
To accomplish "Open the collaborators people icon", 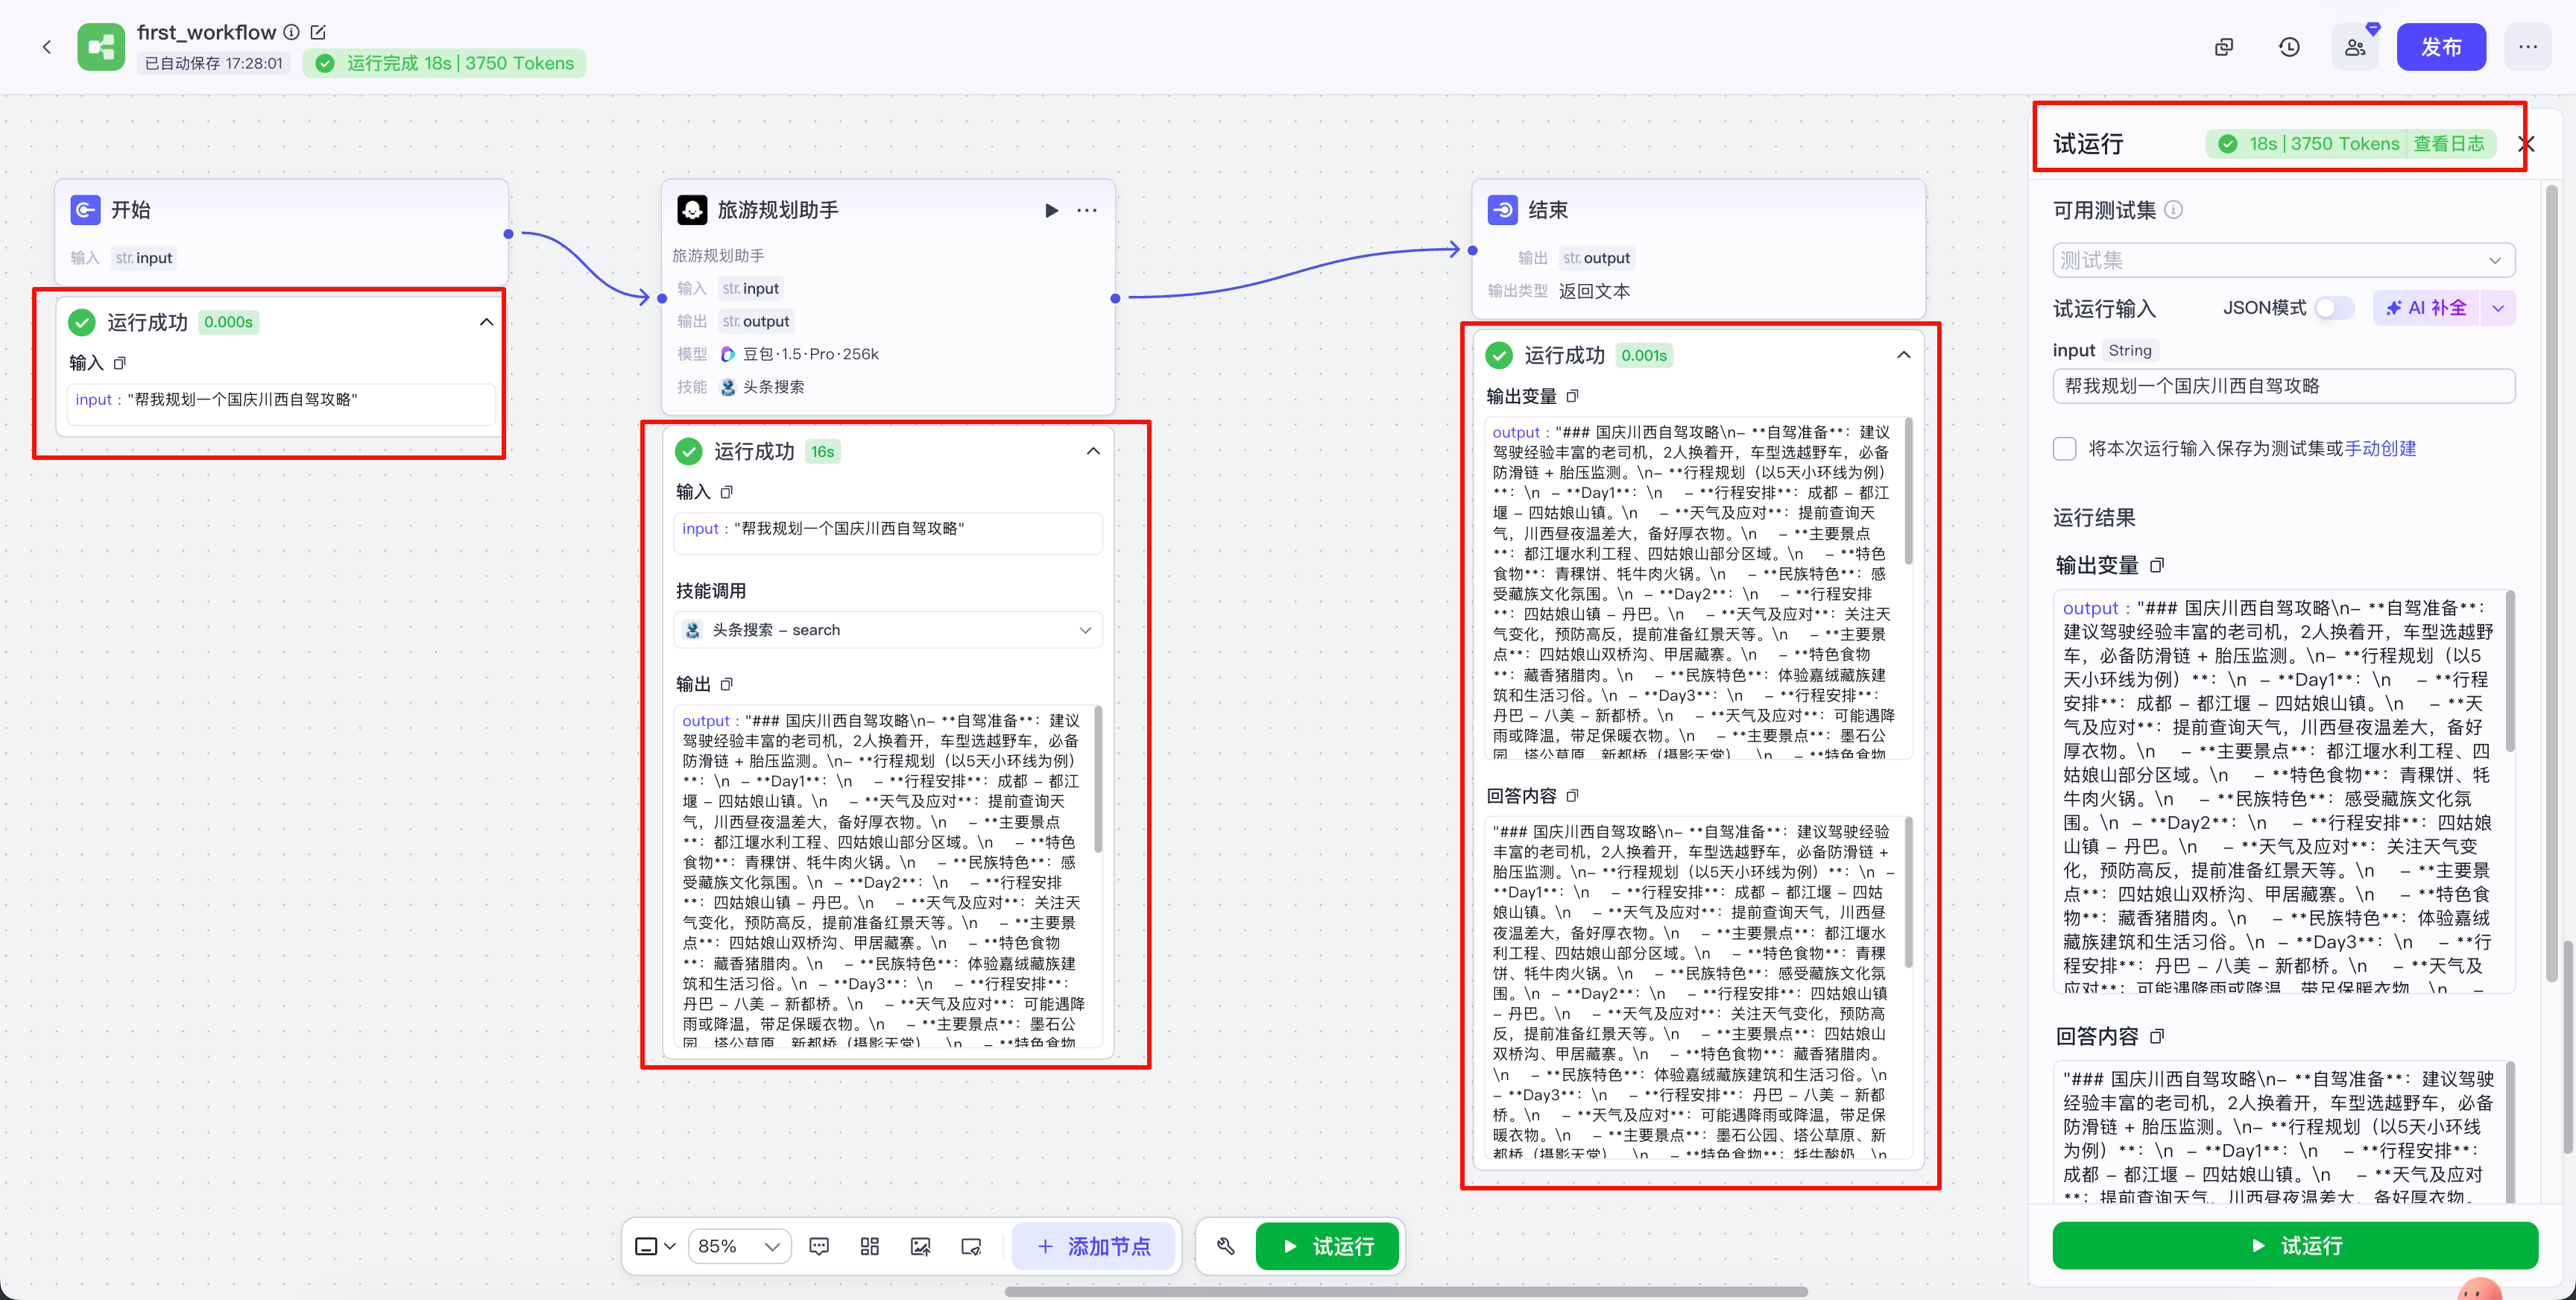I will point(2355,47).
